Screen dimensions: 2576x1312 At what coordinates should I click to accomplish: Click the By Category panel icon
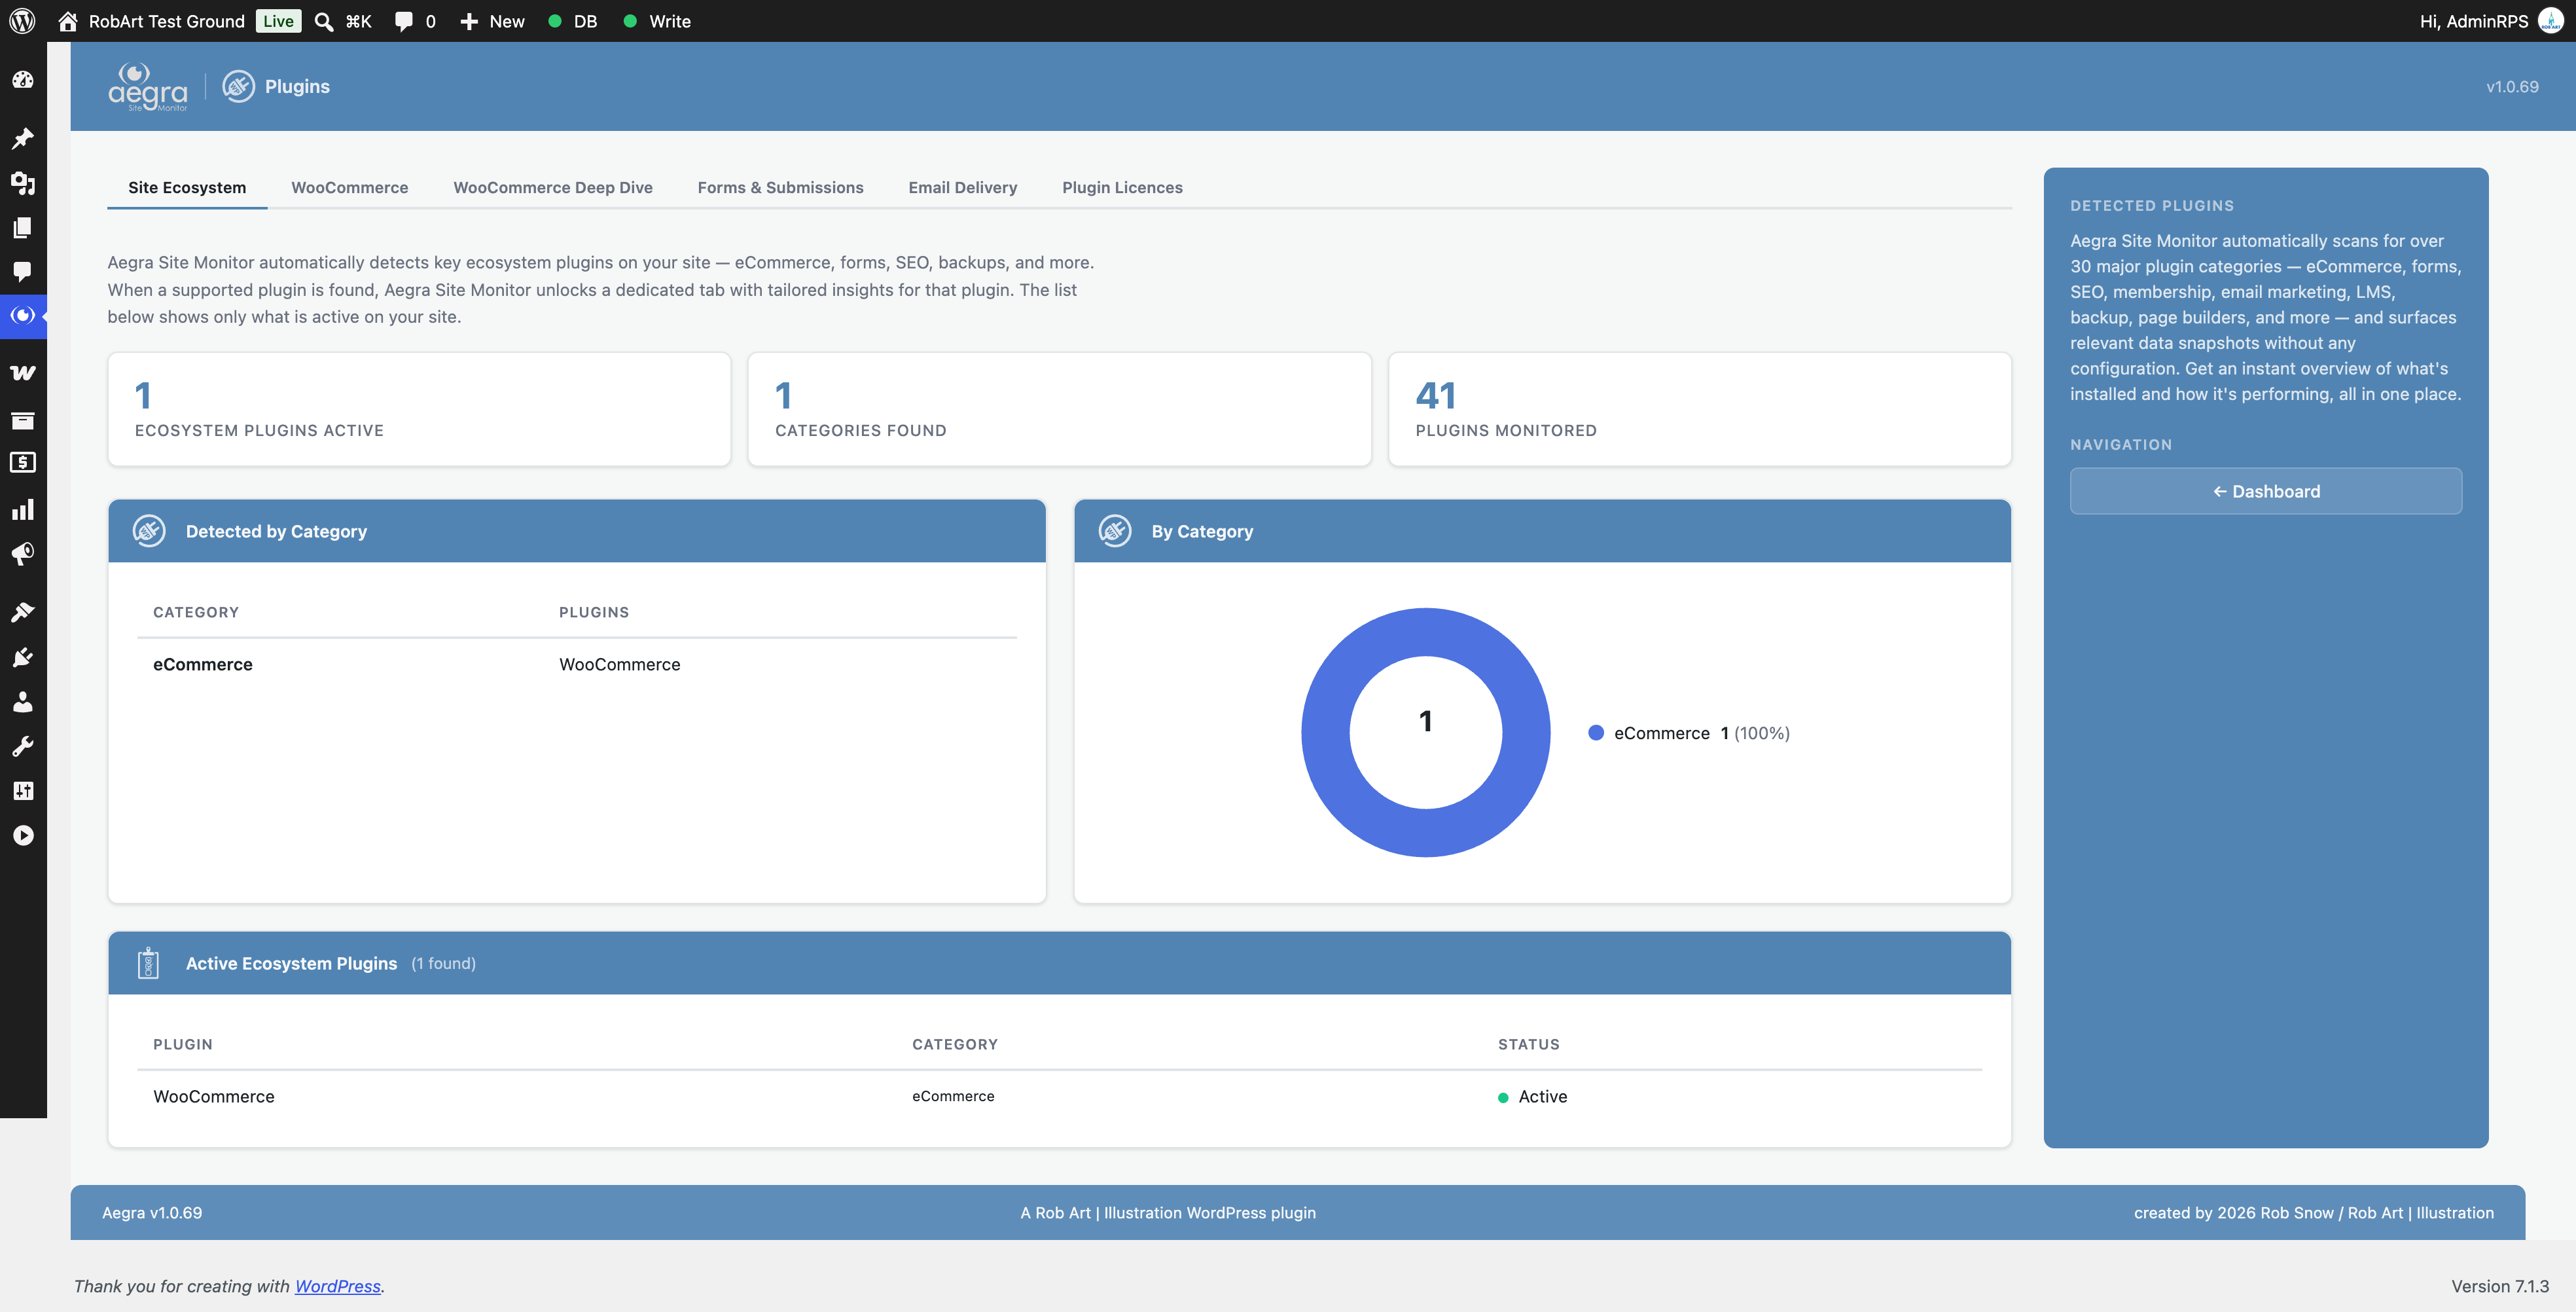pos(1115,531)
